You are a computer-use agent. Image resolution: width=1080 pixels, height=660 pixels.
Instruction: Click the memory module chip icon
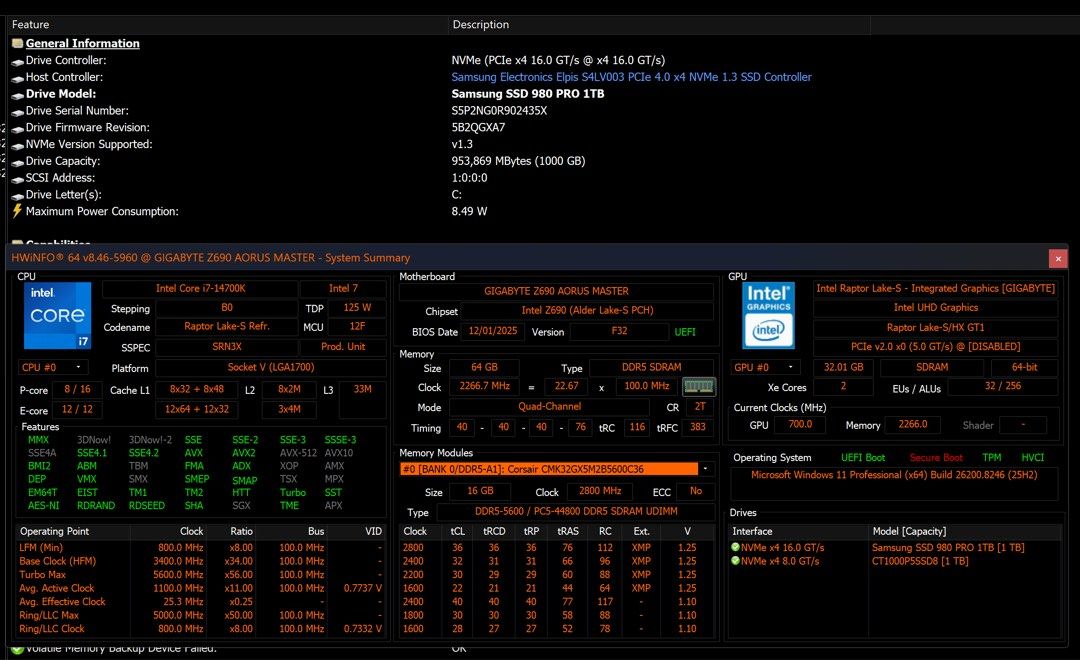pos(698,386)
